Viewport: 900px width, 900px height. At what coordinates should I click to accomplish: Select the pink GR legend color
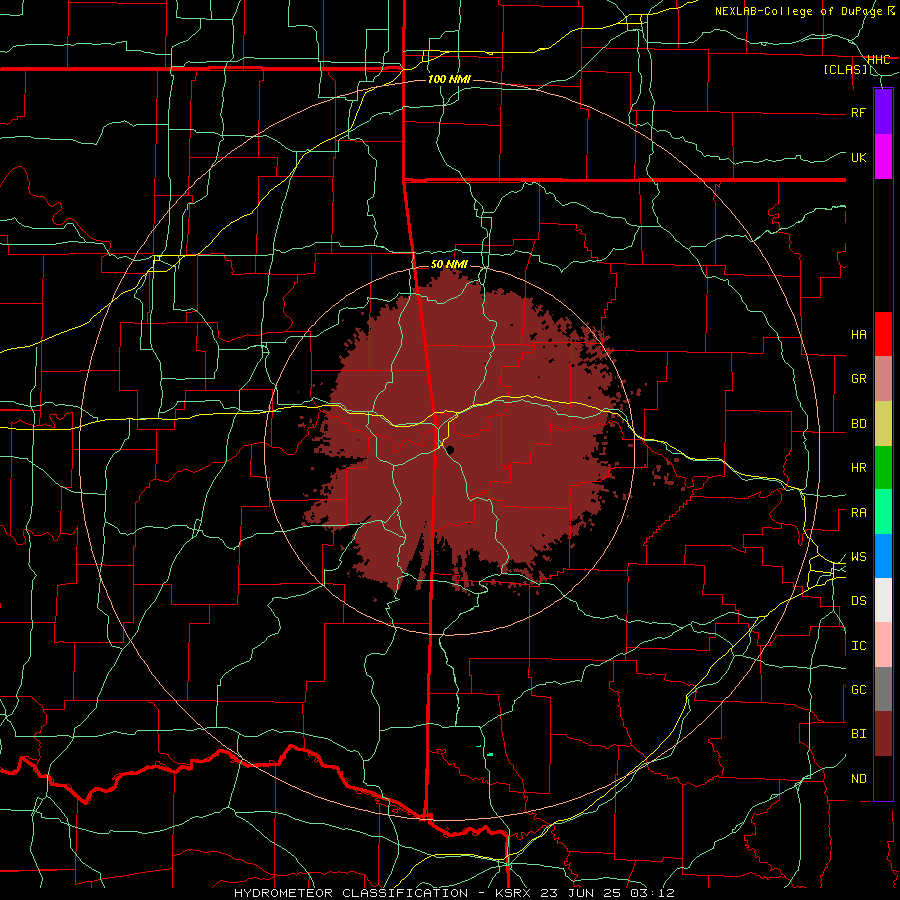(x=883, y=379)
